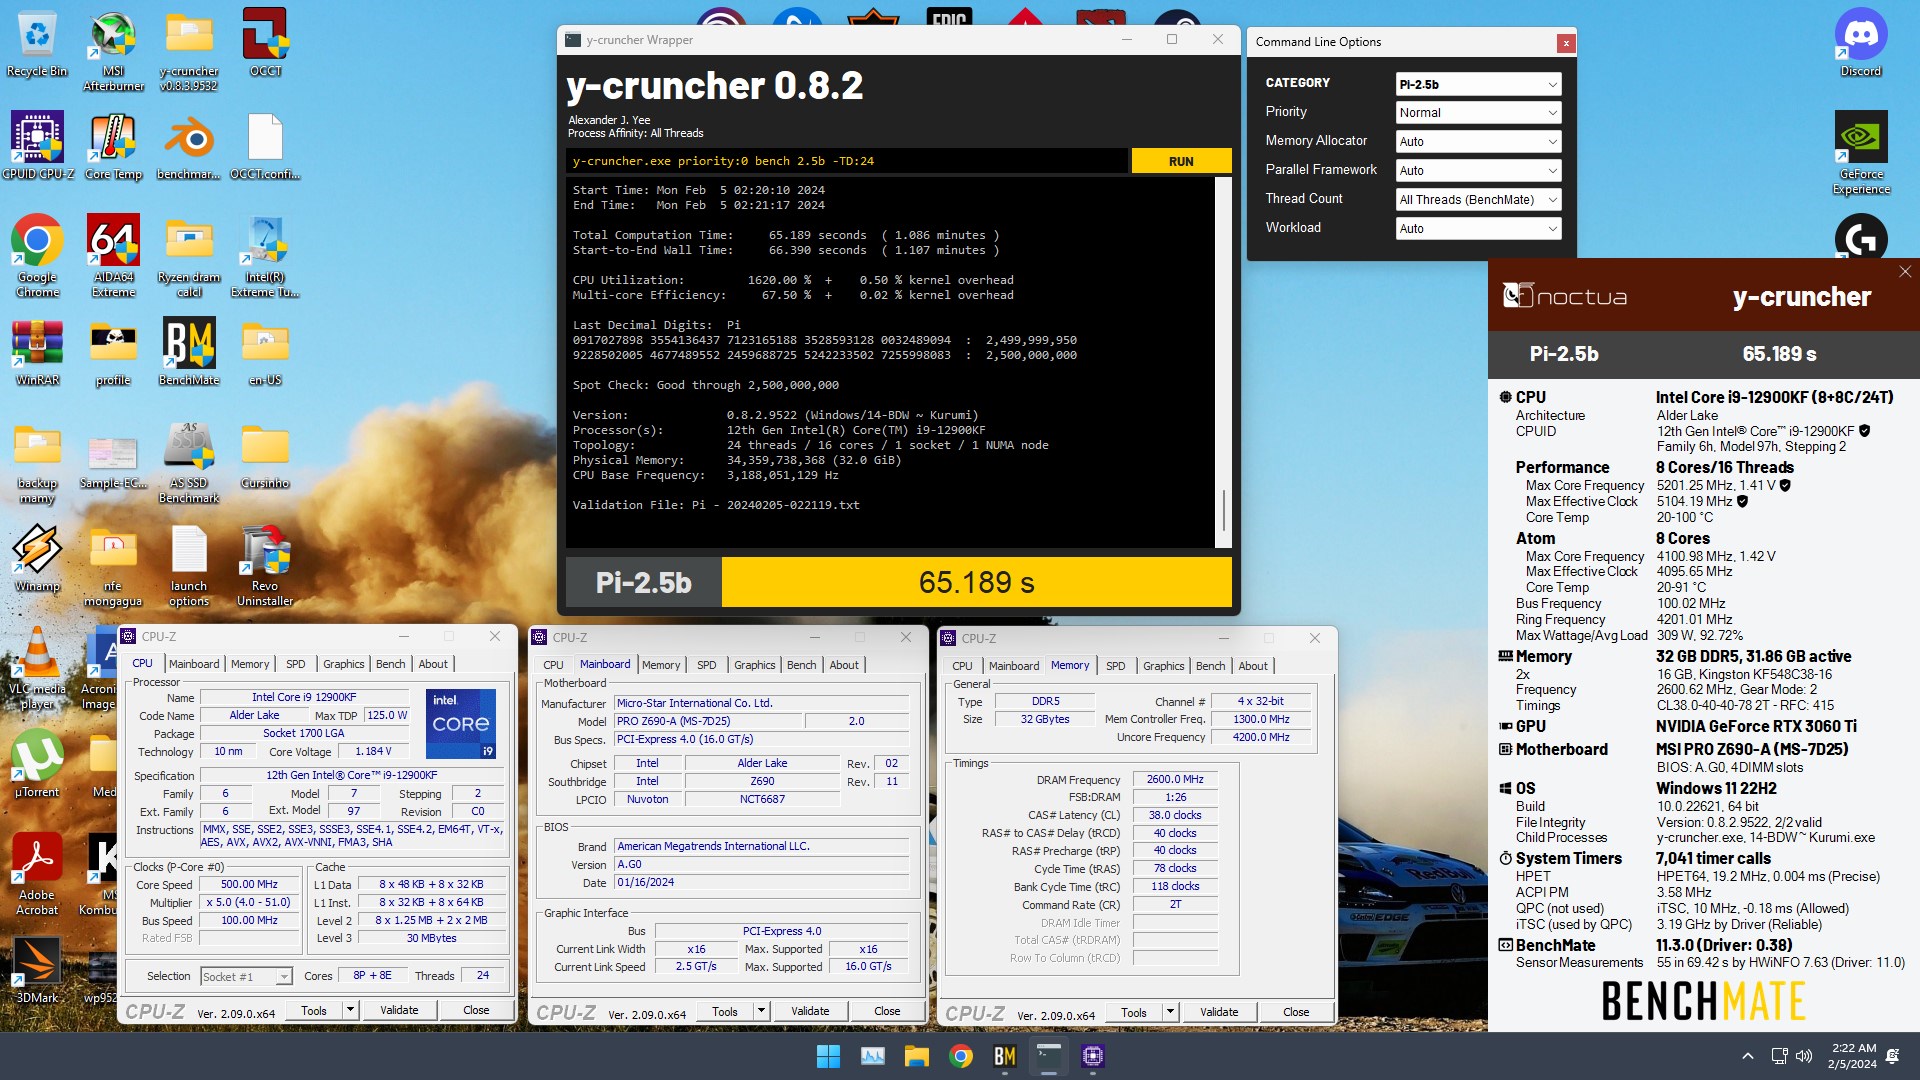The image size is (1920, 1080).
Task: Open About tab in Memory CPU-Z window
Action: 1253,666
